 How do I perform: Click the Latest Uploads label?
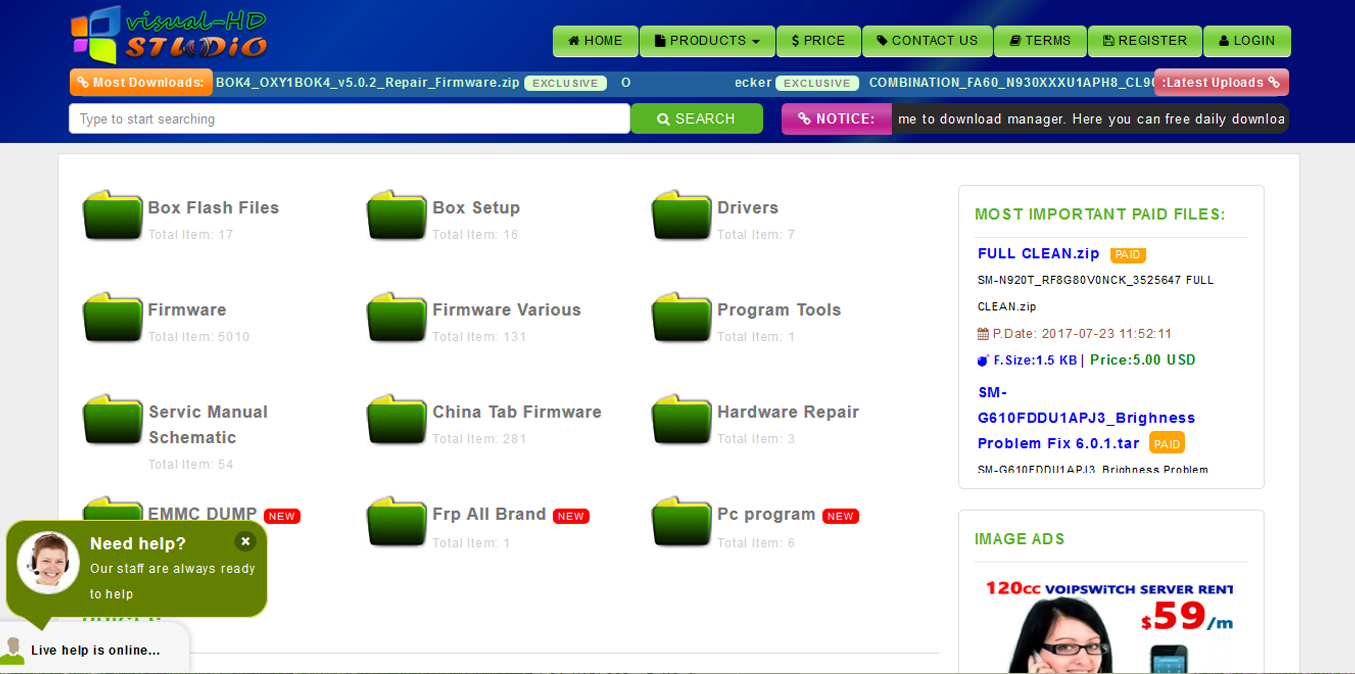[1221, 83]
